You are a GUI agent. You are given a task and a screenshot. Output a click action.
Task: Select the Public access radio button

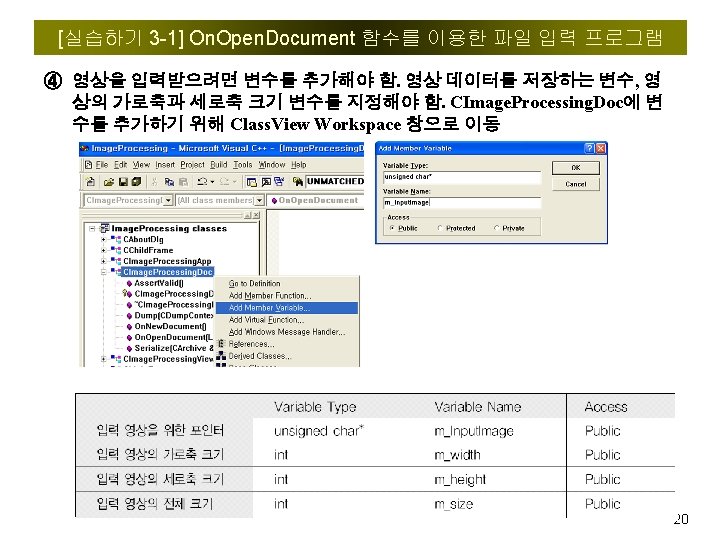(392, 228)
